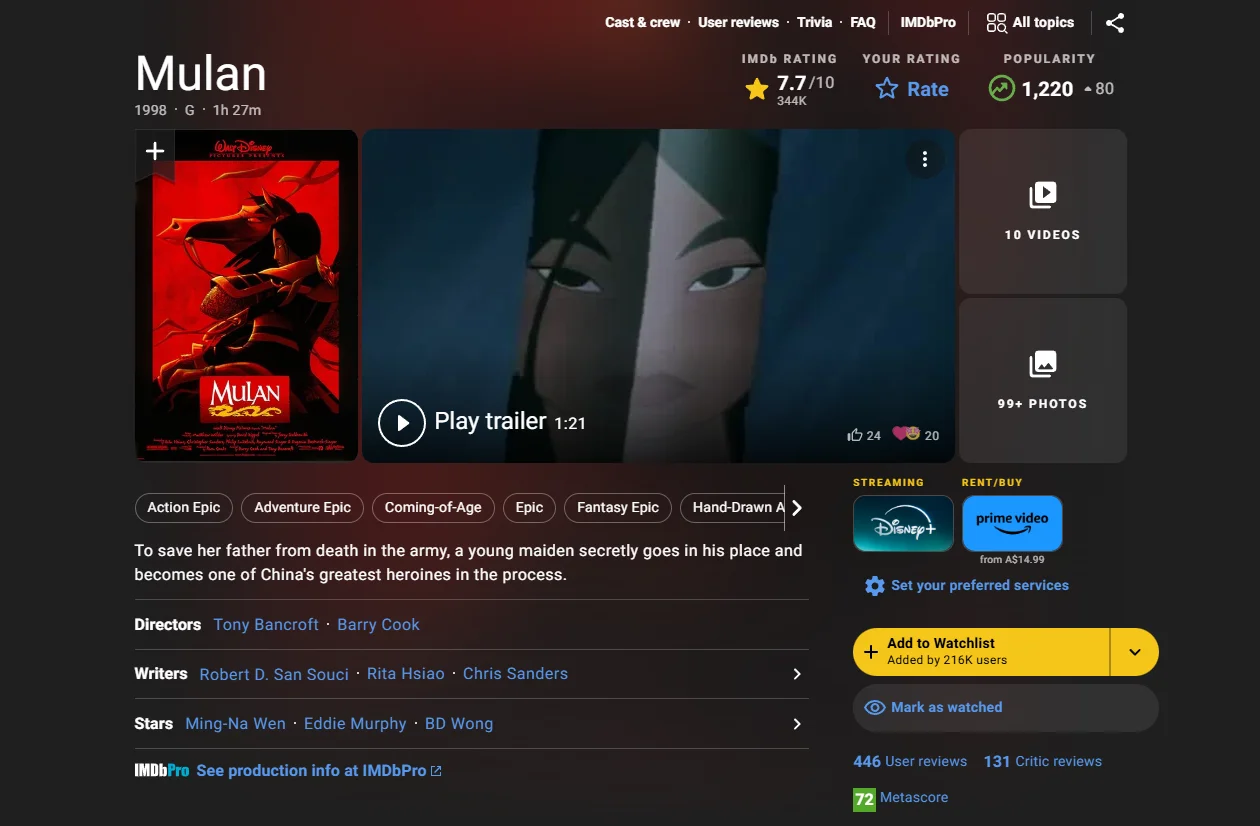The width and height of the screenshot is (1260, 826).
Task: Play the Mulan trailer
Action: pyautogui.click(x=402, y=422)
